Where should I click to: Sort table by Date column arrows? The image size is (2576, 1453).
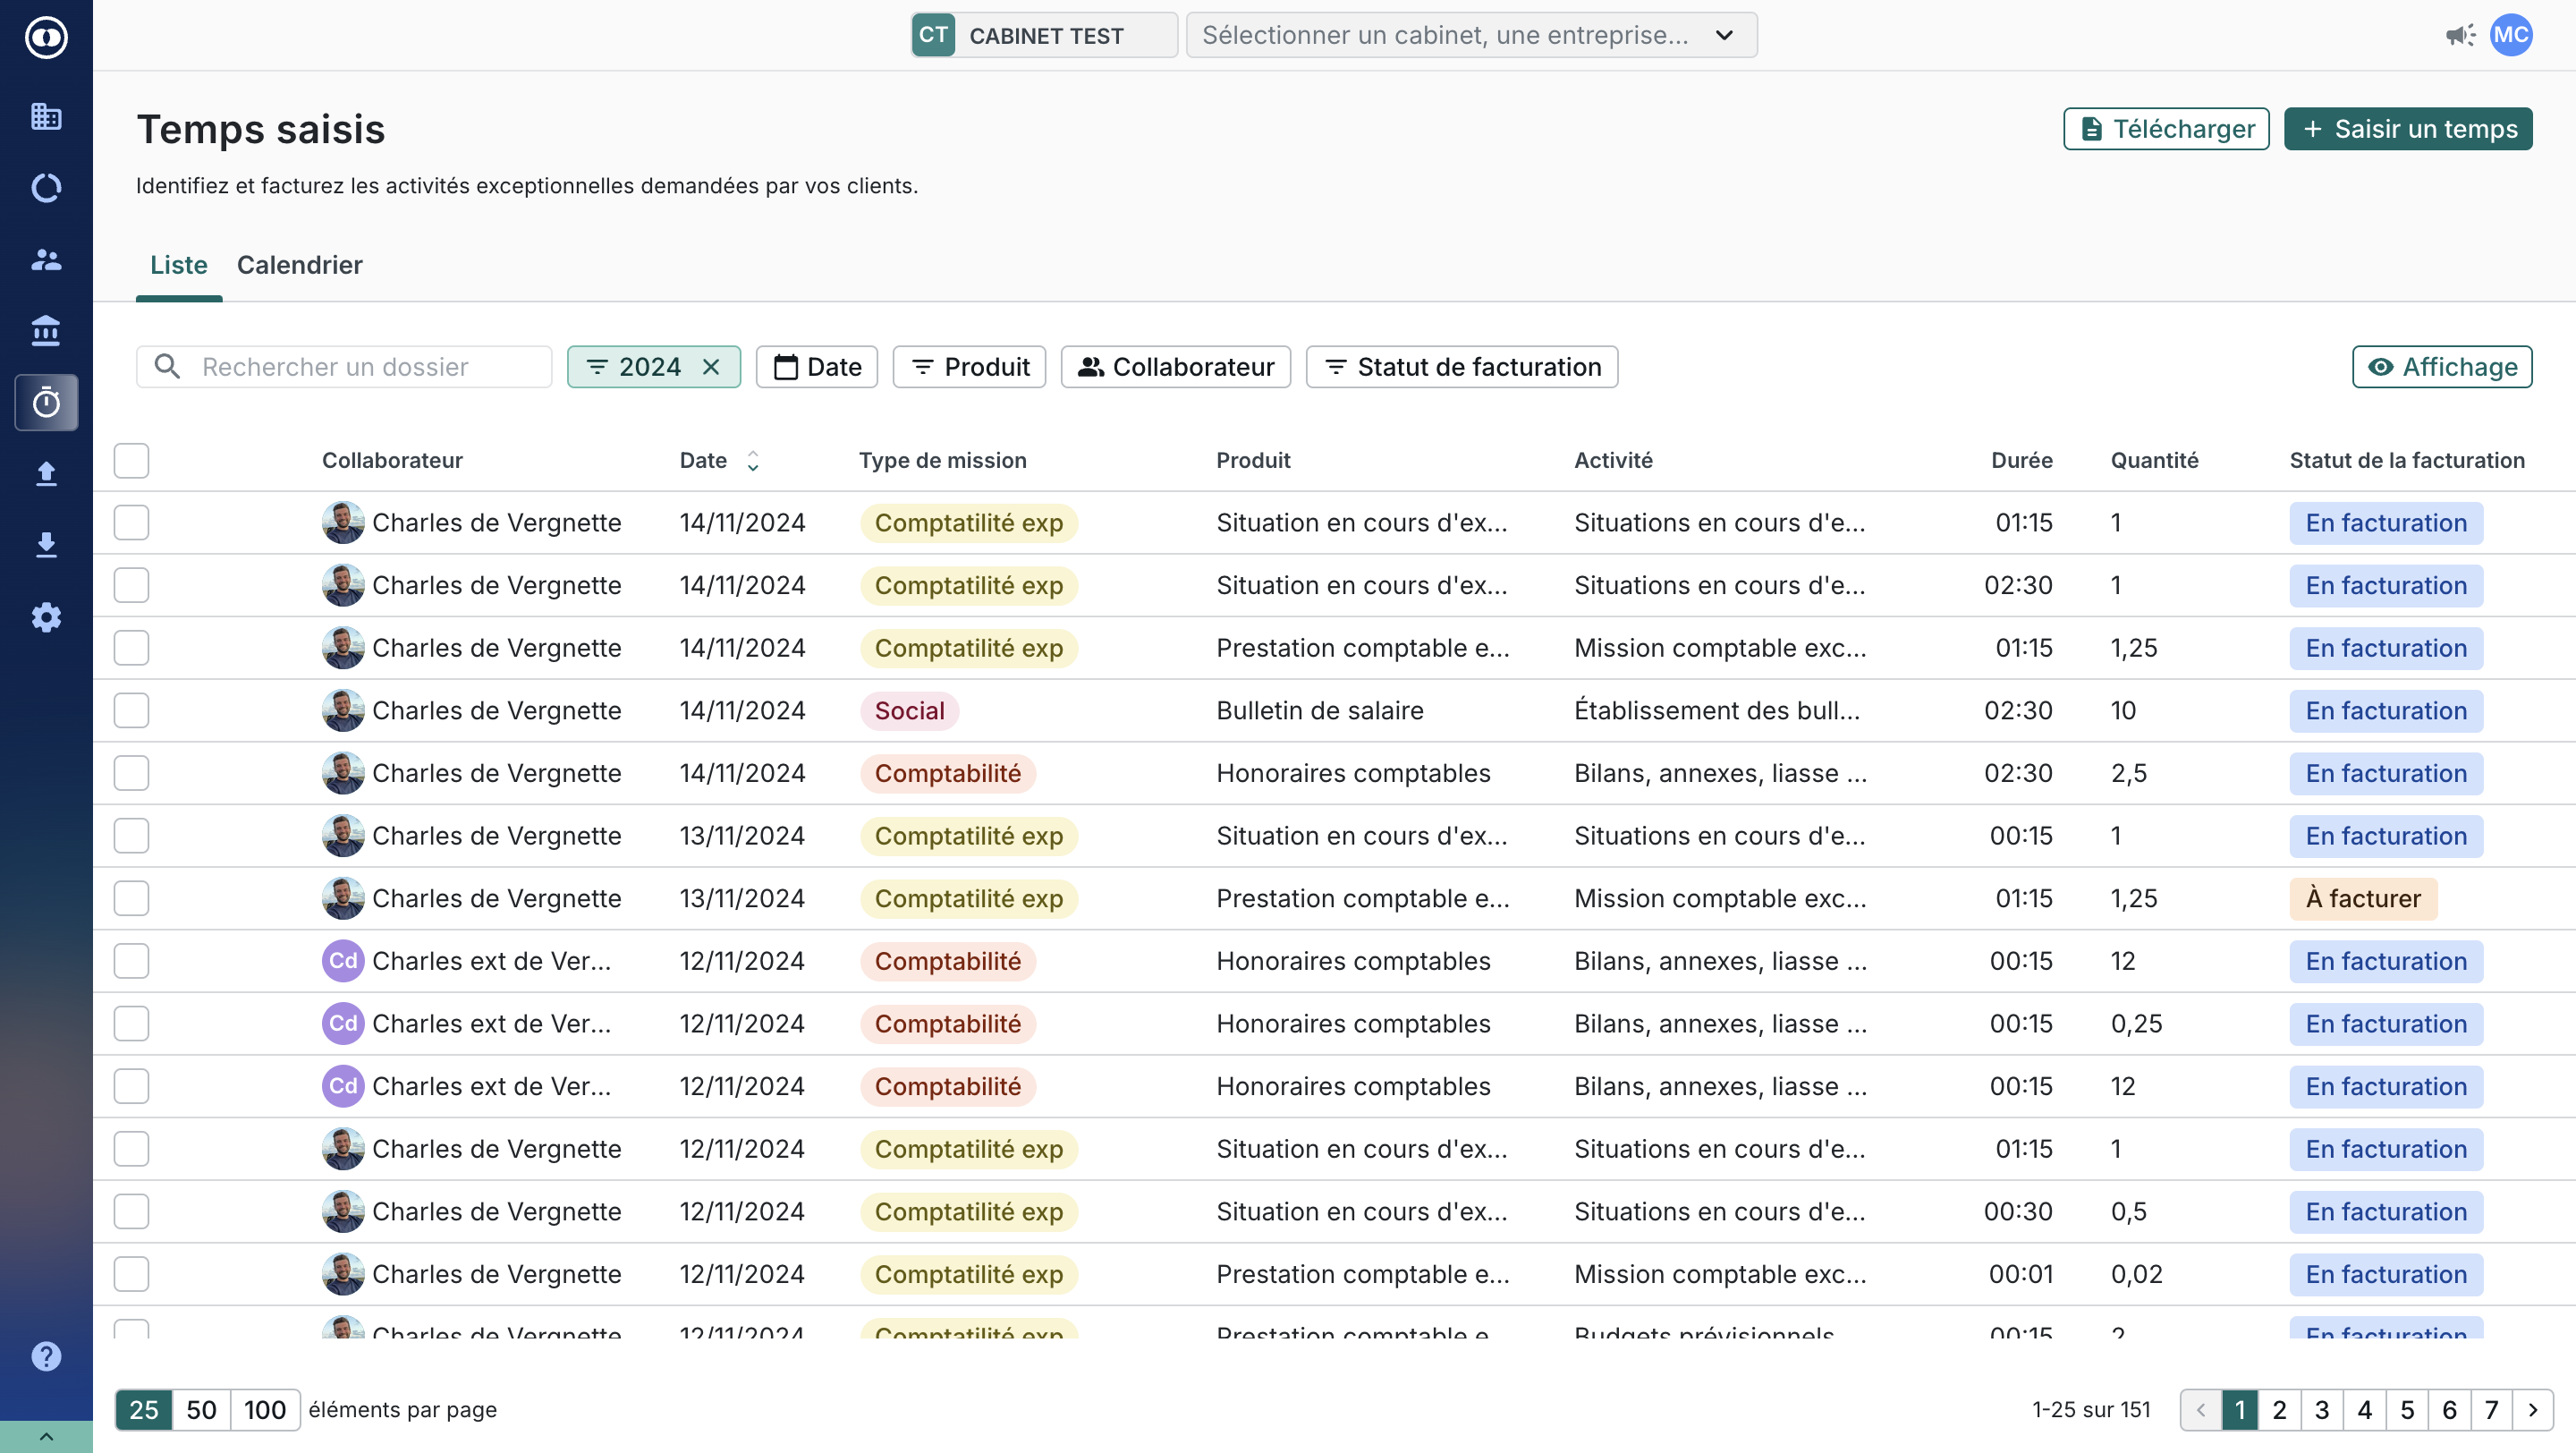753,460
